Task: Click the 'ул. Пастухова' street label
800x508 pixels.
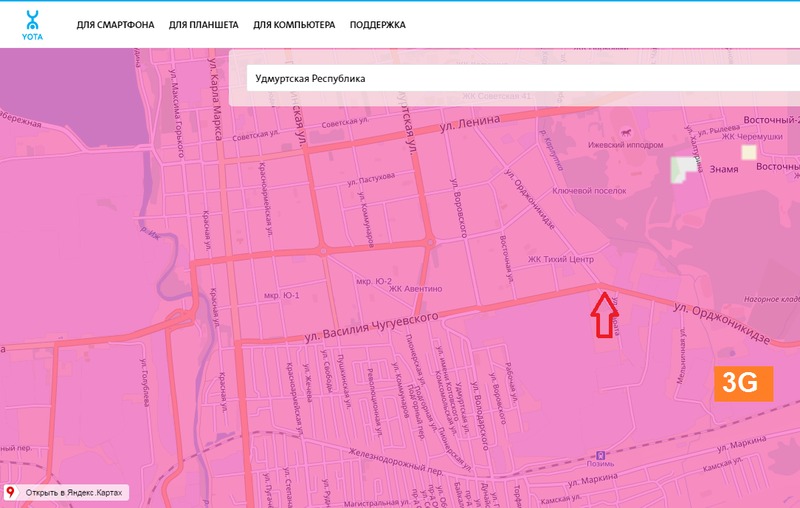Action: [371, 179]
